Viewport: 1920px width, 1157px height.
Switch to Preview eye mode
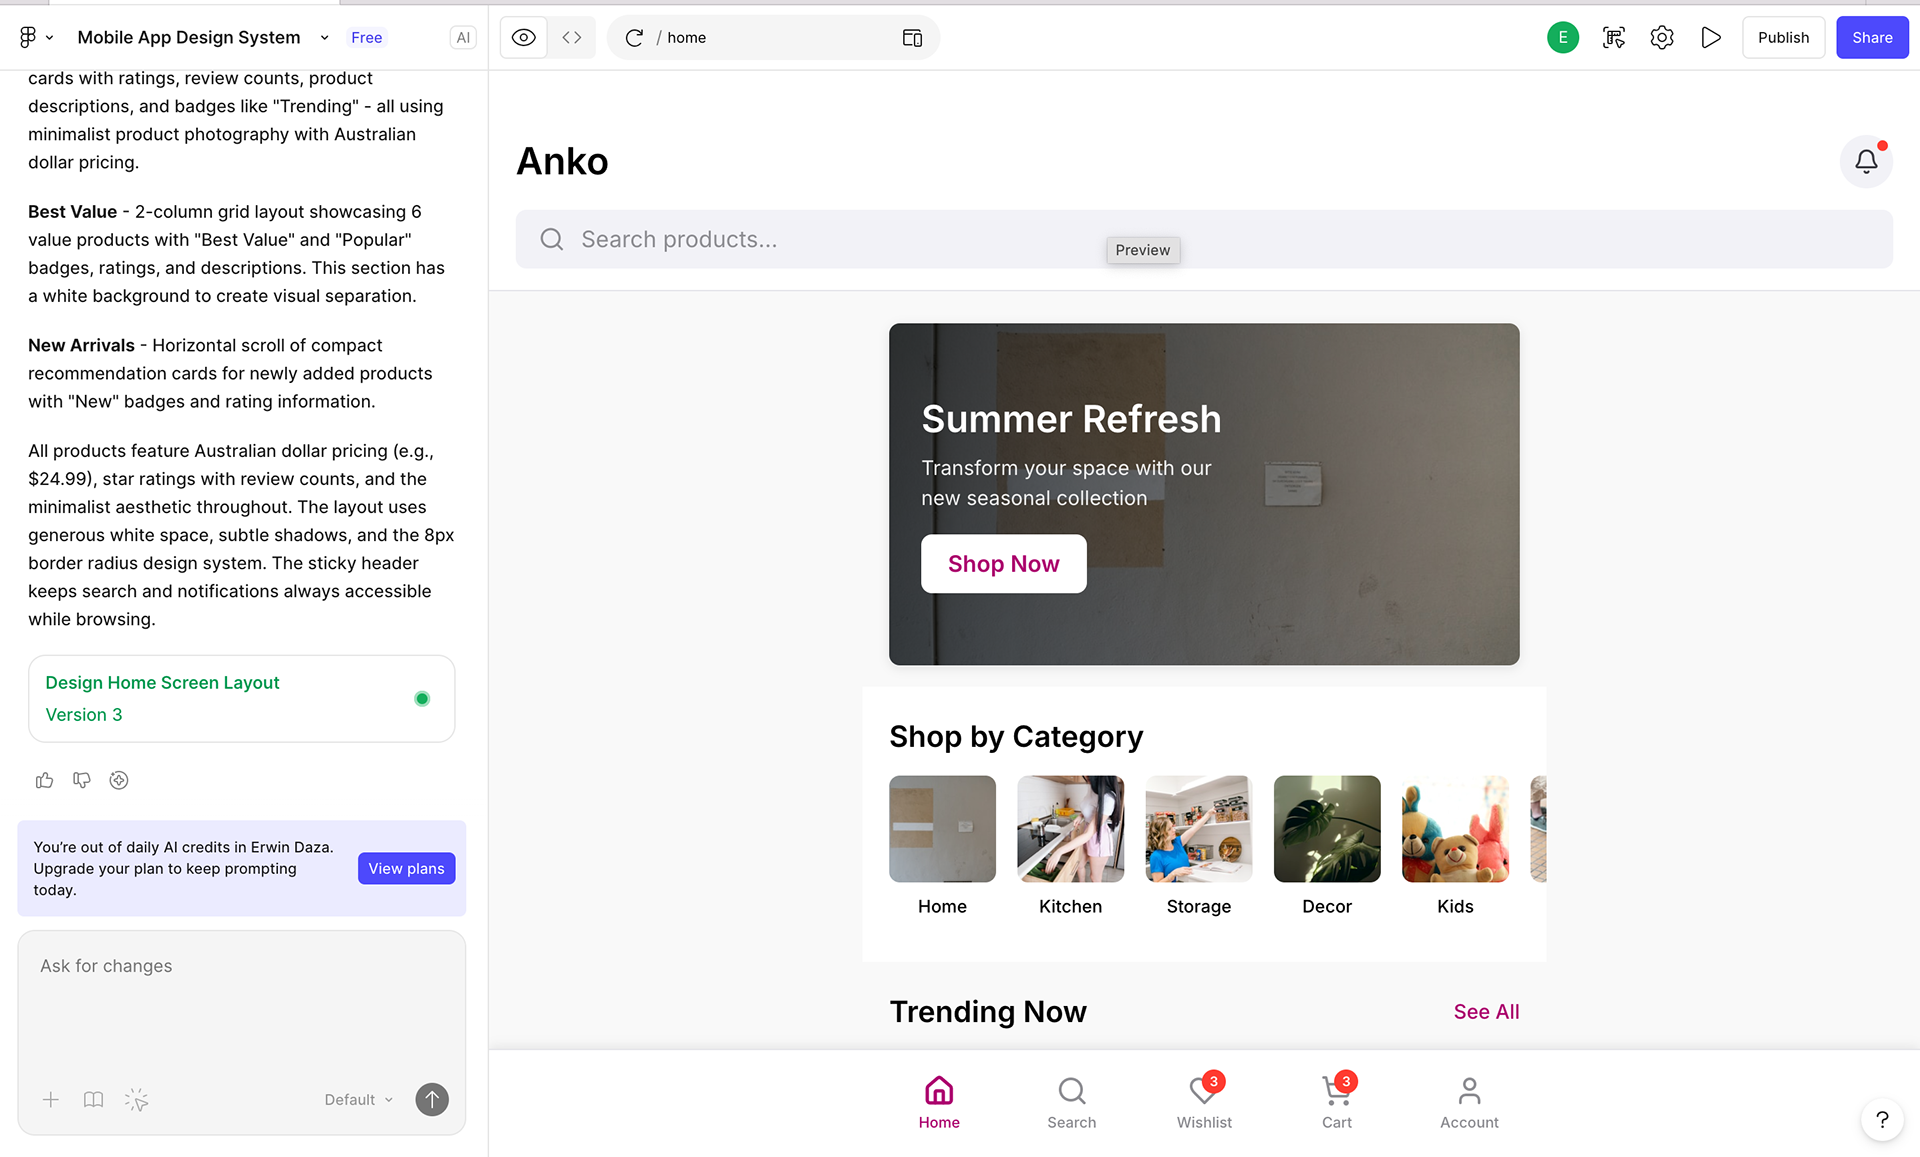tap(523, 38)
